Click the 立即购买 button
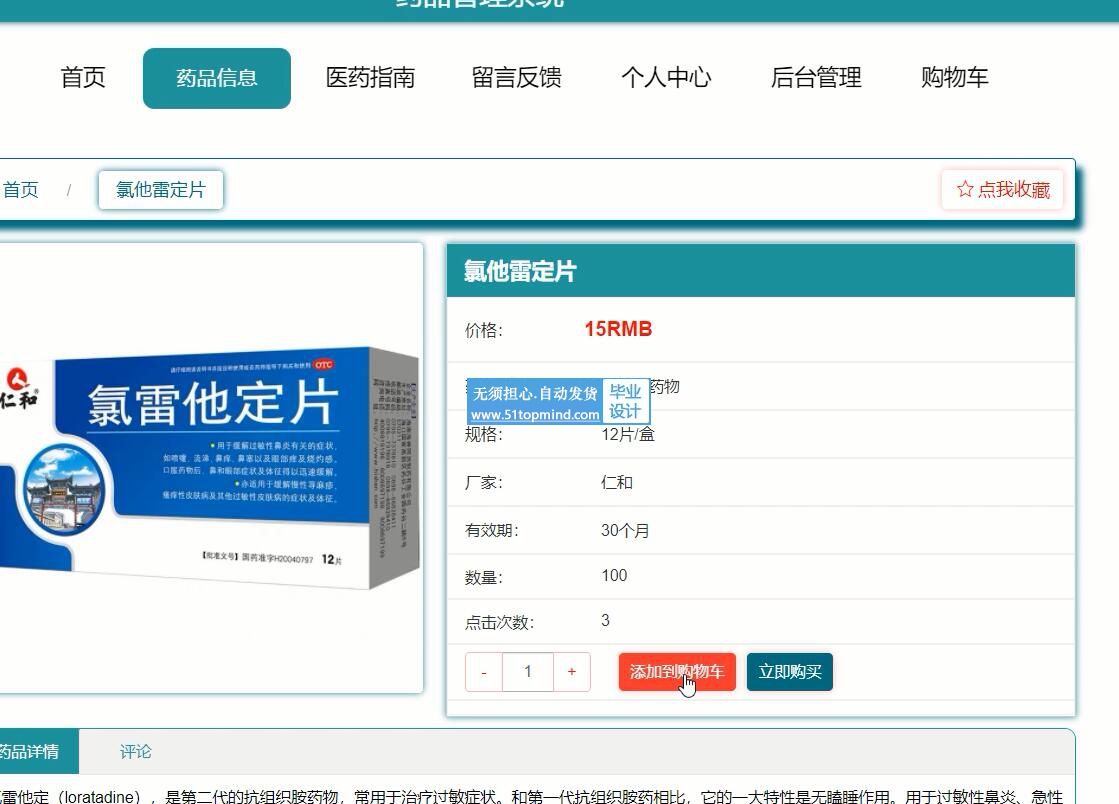The width and height of the screenshot is (1119, 804). 789,672
